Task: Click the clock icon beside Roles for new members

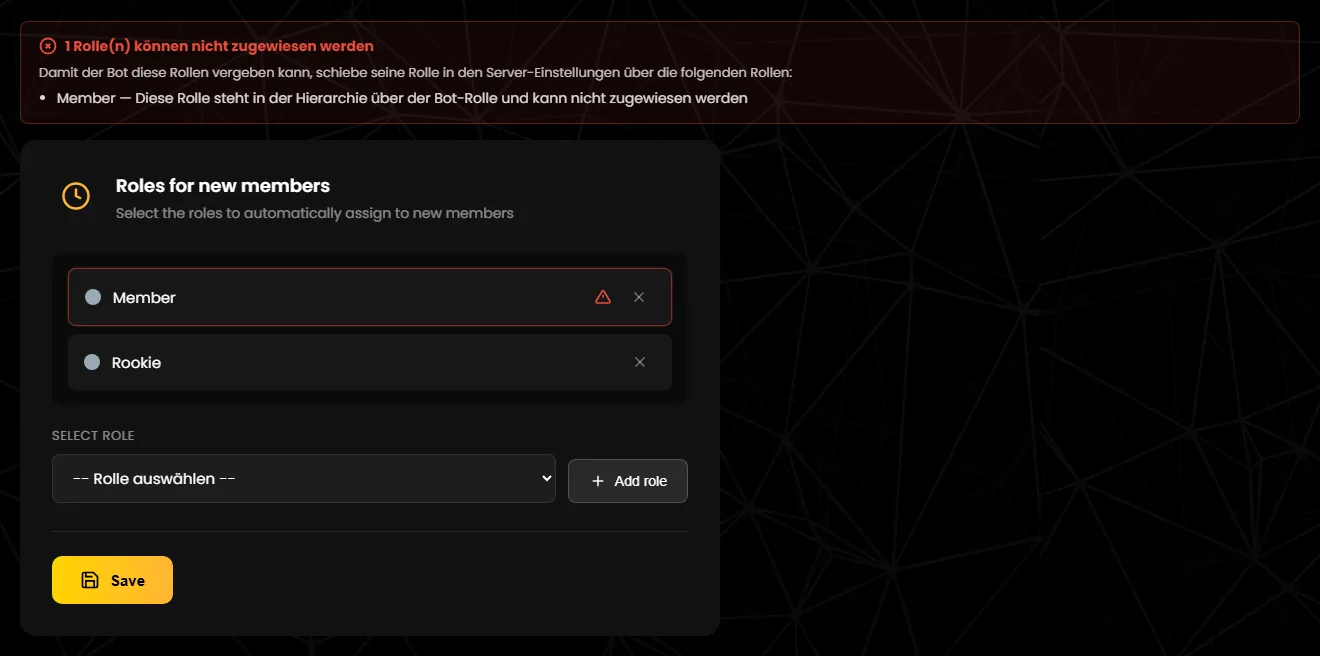Action: click(77, 196)
